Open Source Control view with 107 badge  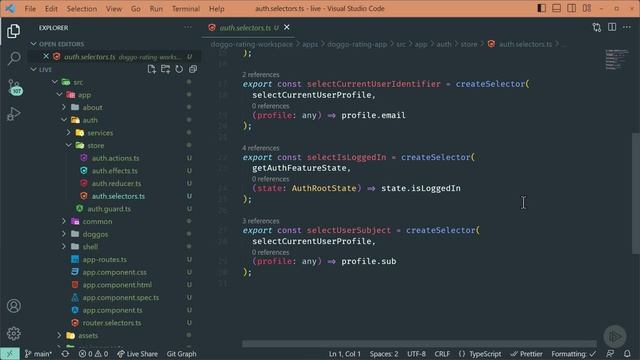pos(15,87)
